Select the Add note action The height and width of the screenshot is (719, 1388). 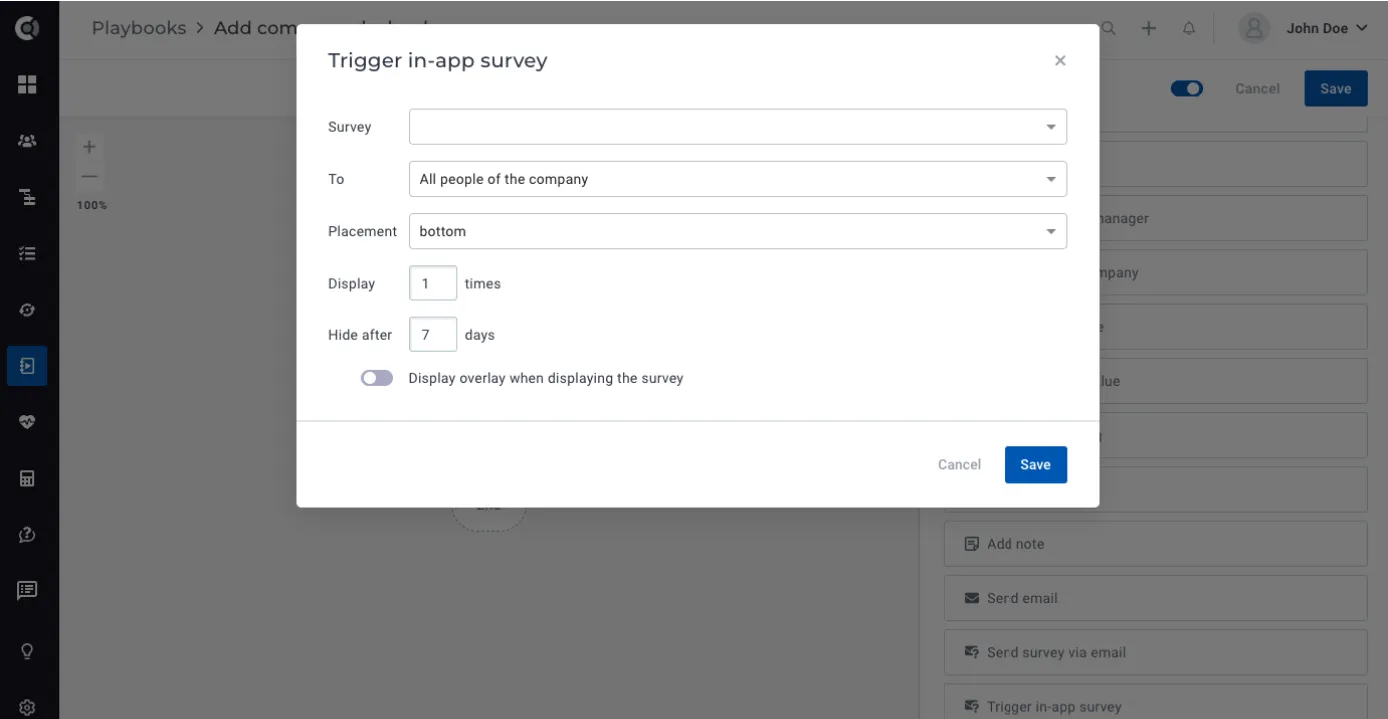click(1155, 544)
